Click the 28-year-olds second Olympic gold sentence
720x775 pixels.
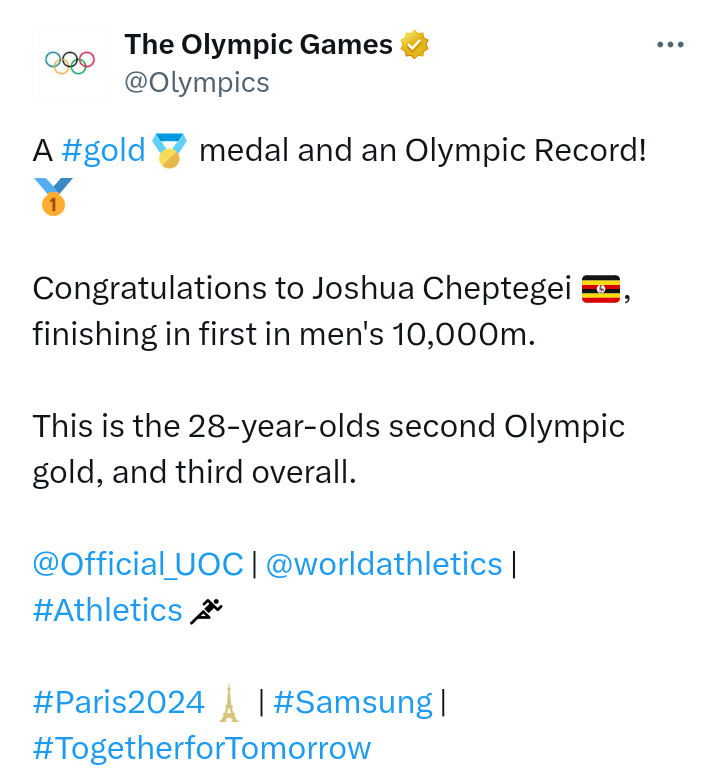click(329, 449)
